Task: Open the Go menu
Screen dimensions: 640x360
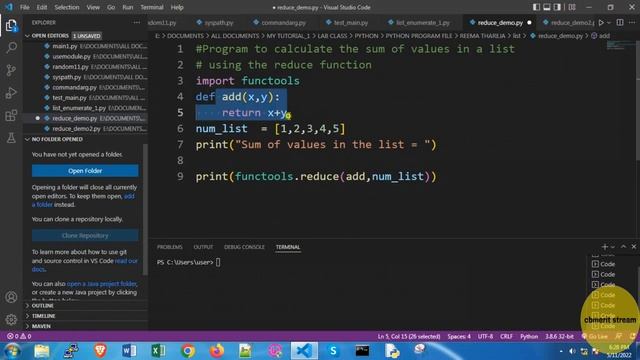Action: pyautogui.click(x=111, y=7)
